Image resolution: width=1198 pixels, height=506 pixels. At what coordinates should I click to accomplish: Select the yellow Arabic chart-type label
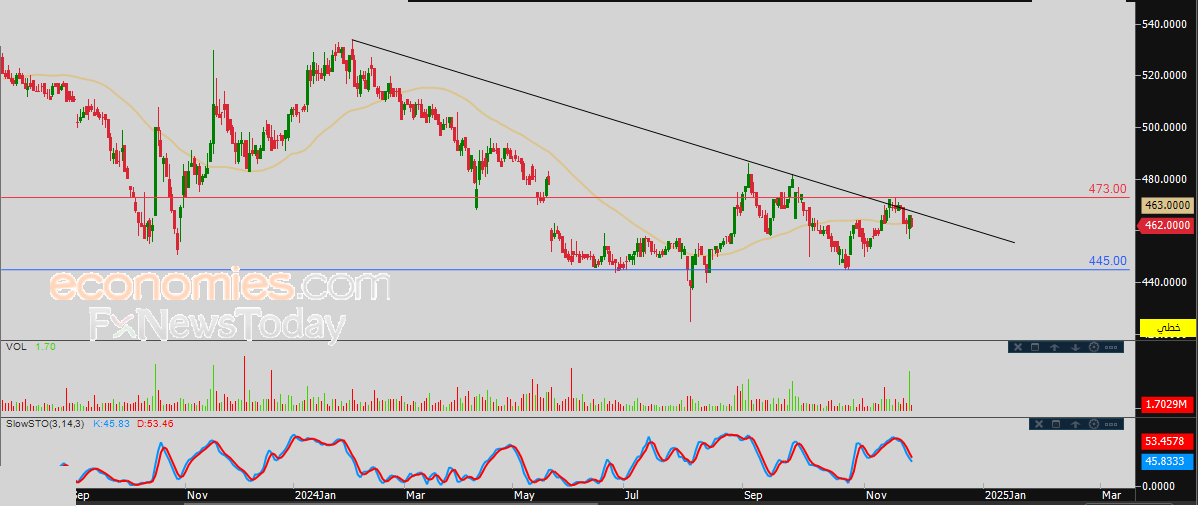tap(1167, 327)
